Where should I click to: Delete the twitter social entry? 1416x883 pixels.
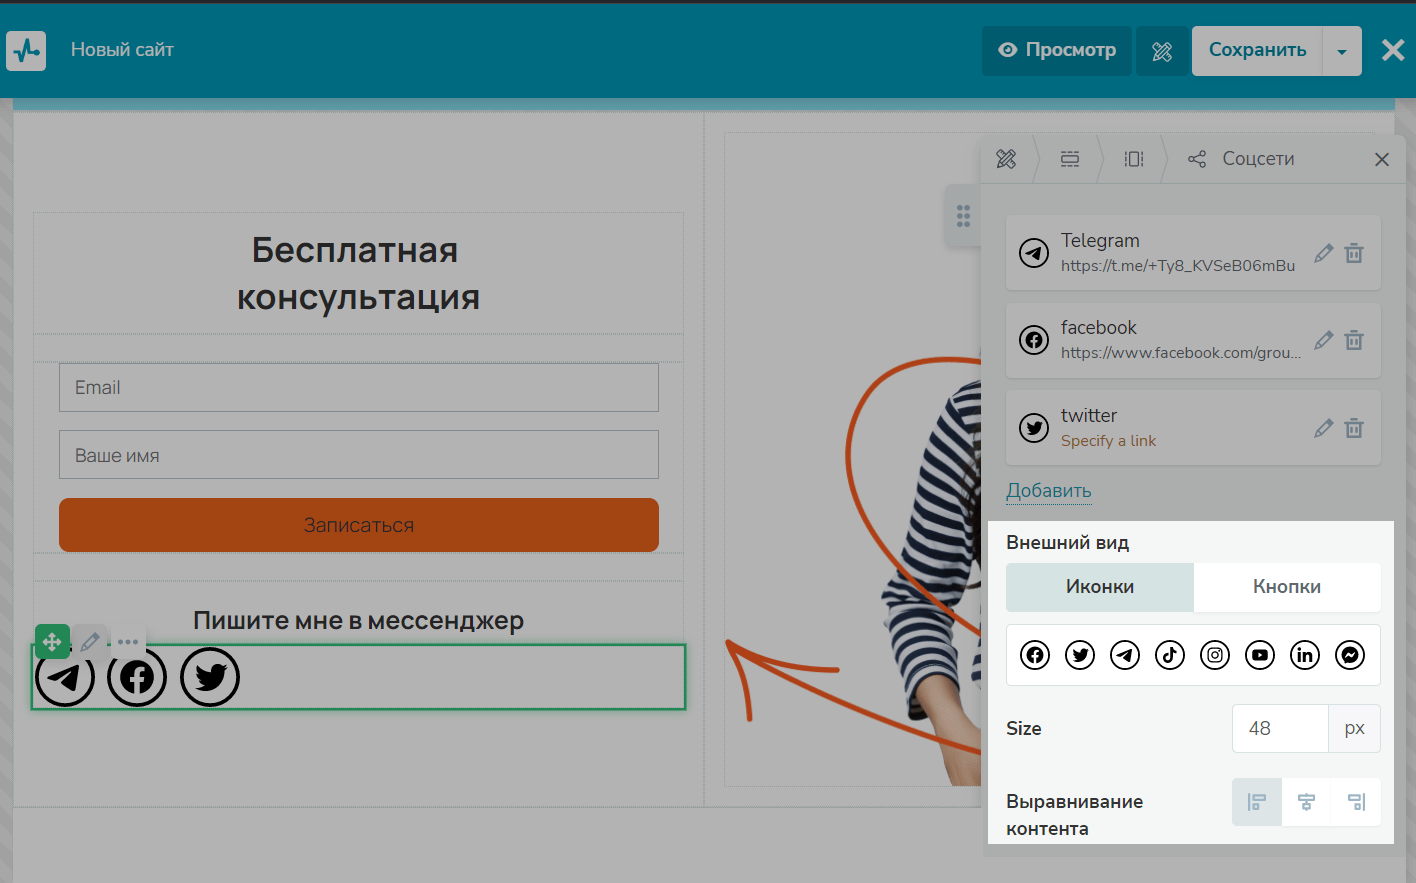pos(1354,428)
